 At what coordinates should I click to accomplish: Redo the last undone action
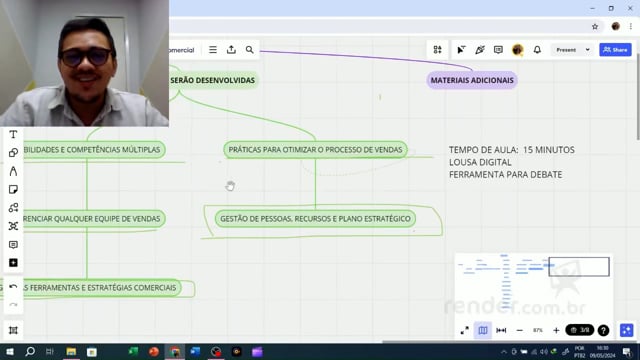13,304
